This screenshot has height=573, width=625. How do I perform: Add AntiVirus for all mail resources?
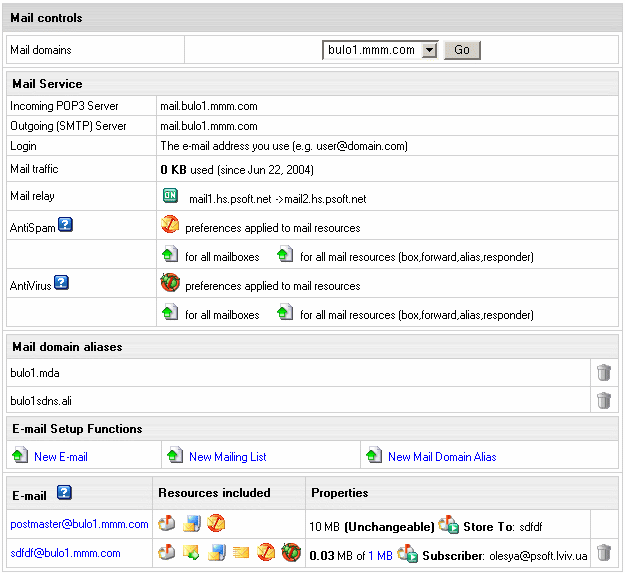[x=285, y=313]
